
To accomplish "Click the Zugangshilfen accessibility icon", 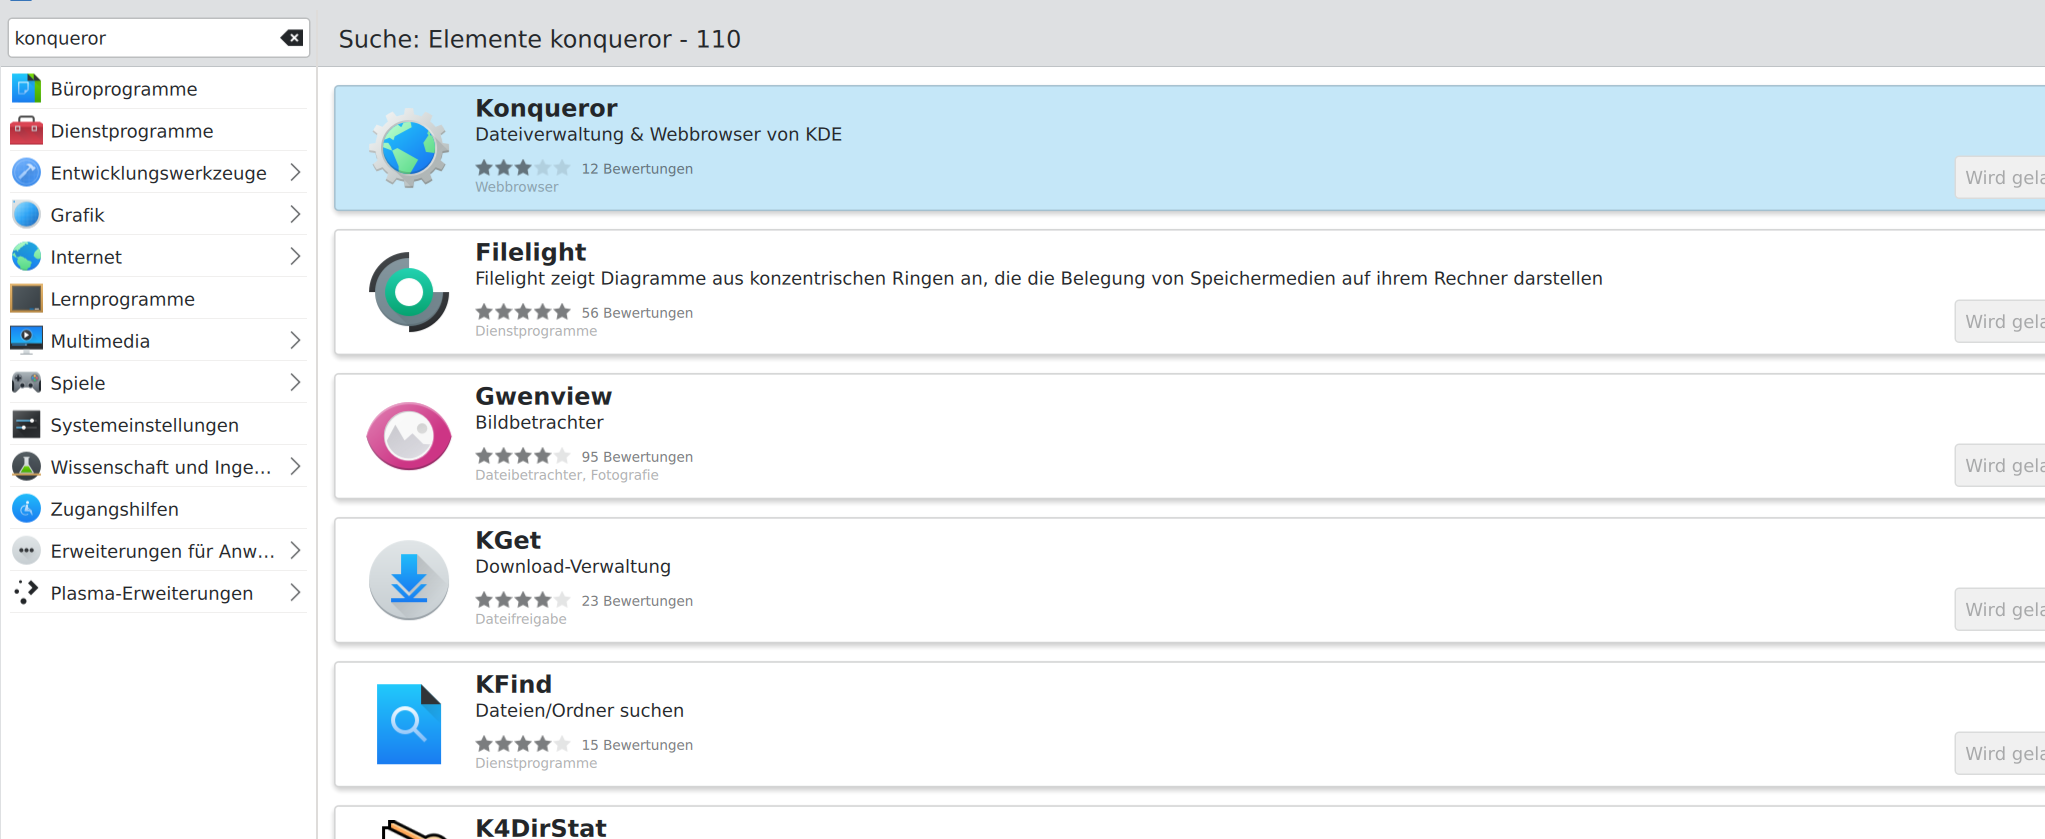I will (x=26, y=509).
